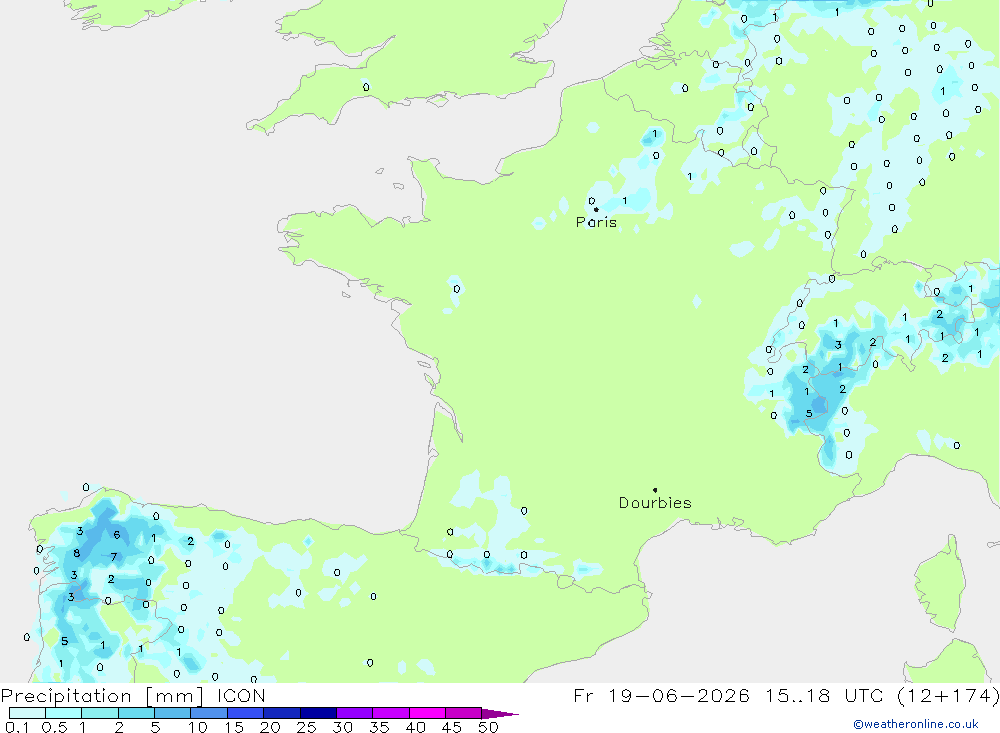Click the 15–20 mm legend color band

coord(246,713)
